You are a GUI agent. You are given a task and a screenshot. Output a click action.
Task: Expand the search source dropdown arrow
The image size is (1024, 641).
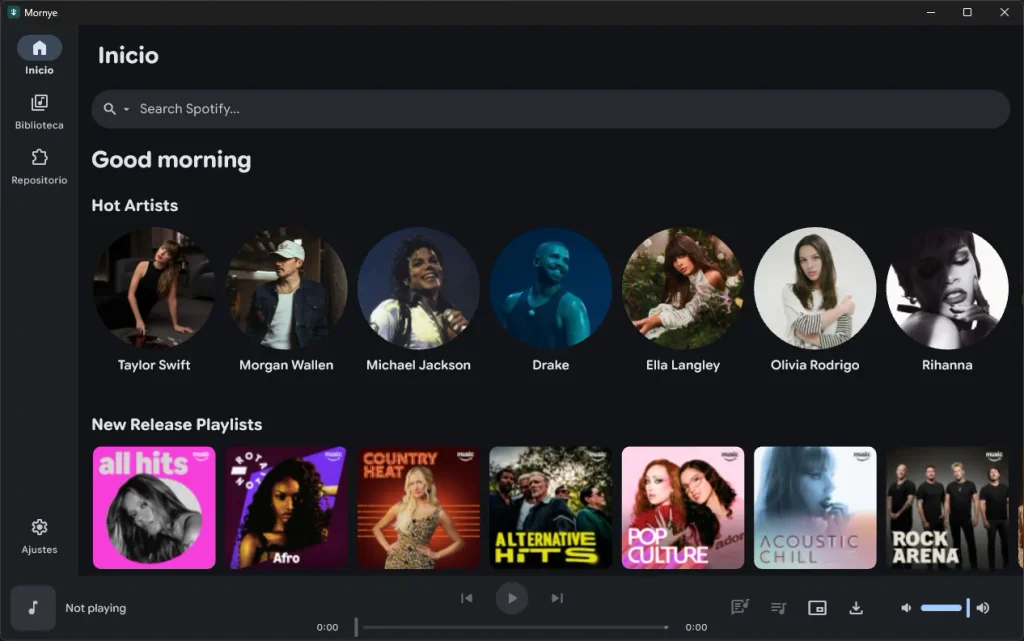click(x=126, y=110)
